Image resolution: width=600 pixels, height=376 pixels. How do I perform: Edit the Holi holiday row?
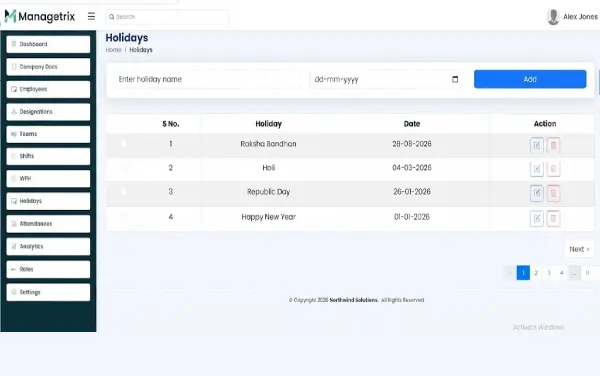pyautogui.click(x=536, y=169)
